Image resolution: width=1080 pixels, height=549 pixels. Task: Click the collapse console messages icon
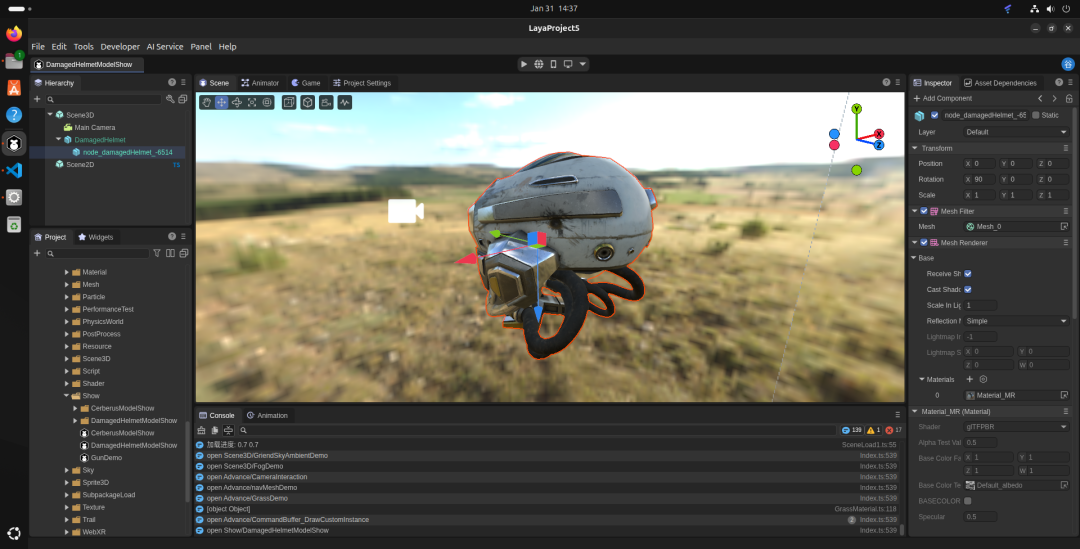(x=228, y=430)
